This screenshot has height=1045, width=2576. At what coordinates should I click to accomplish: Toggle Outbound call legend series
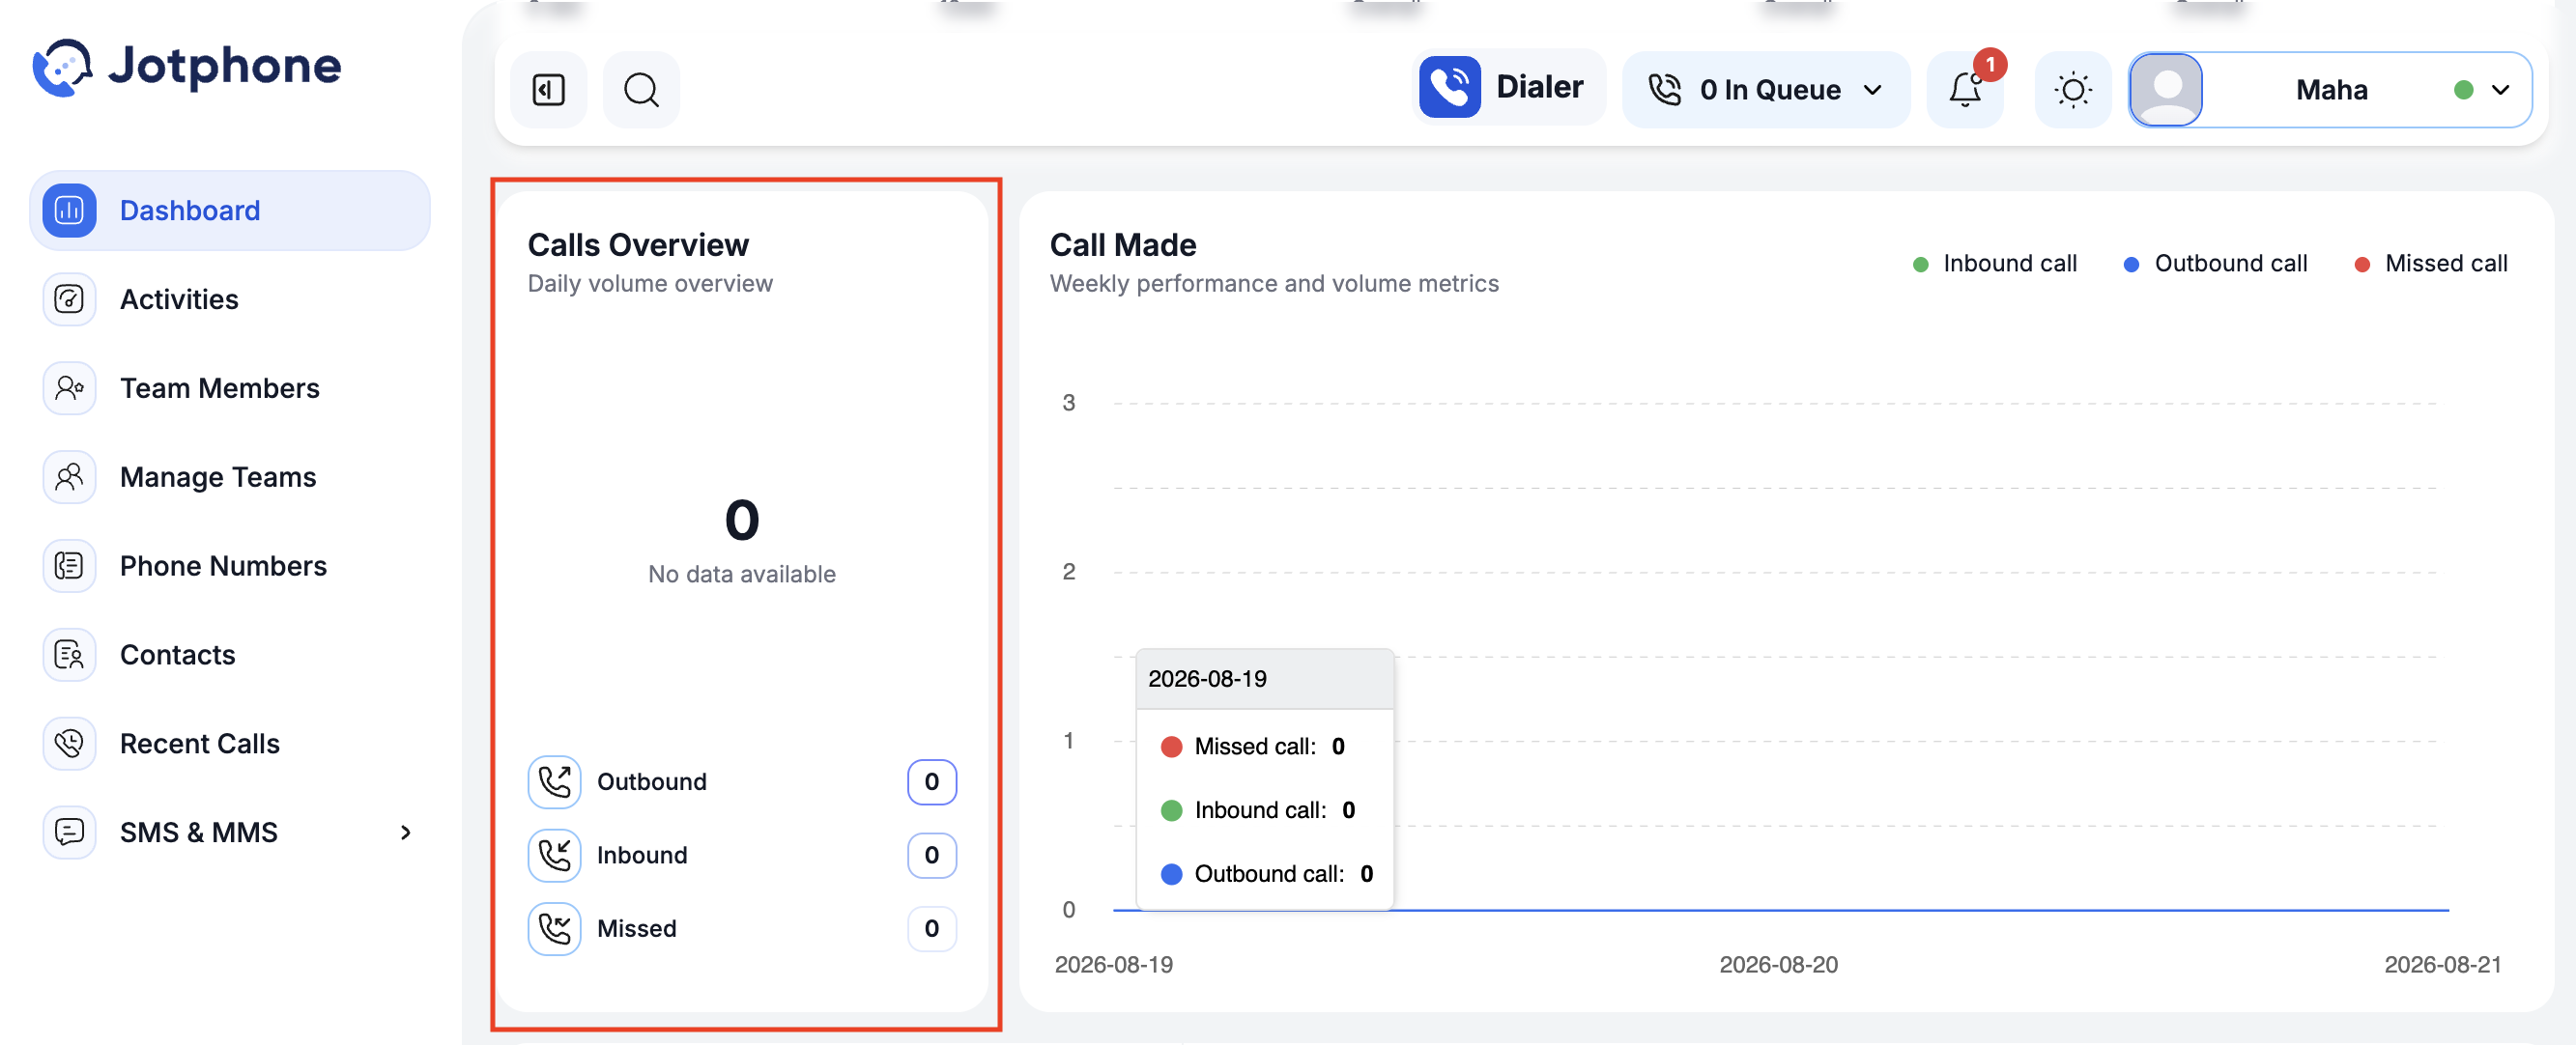pyautogui.click(x=2215, y=264)
